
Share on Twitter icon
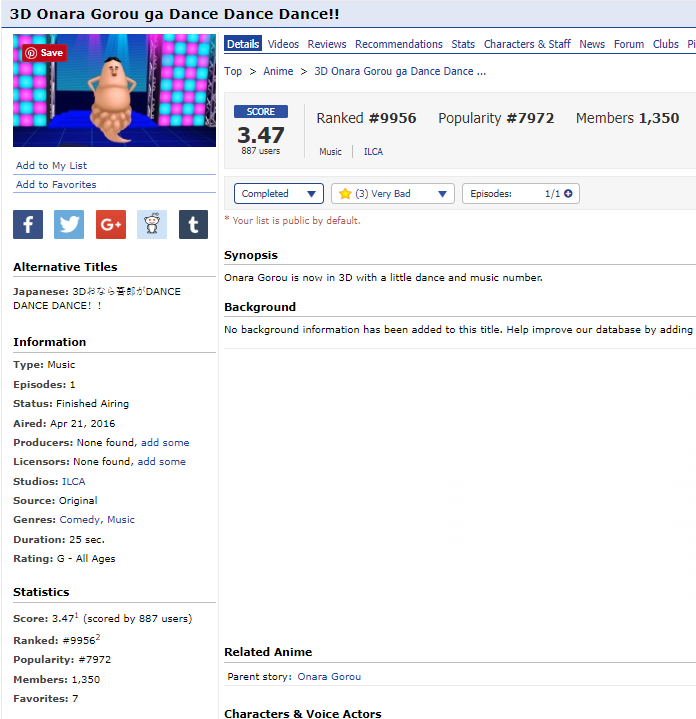[x=69, y=224]
